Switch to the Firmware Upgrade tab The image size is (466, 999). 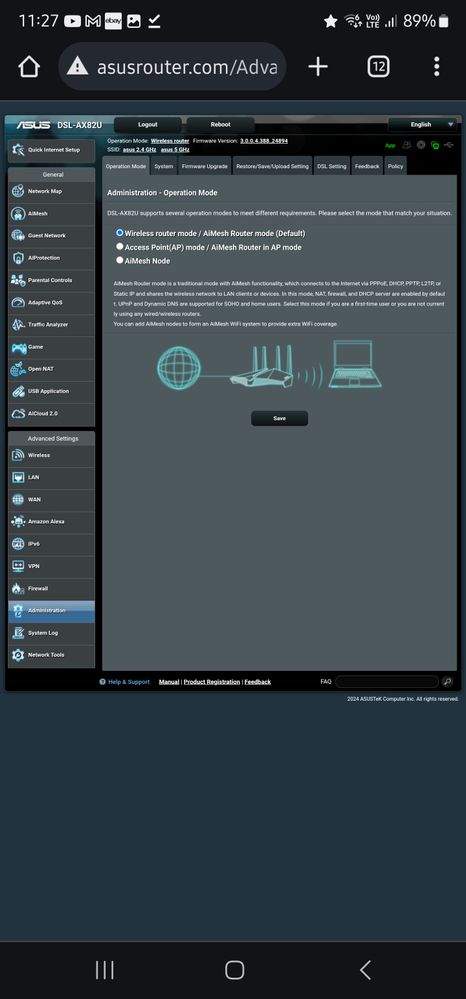point(205,166)
